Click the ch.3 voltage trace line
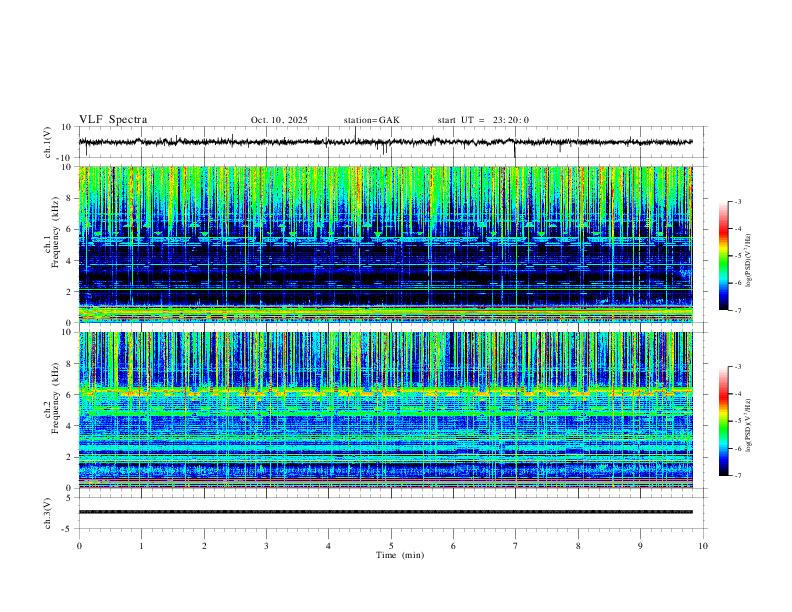792x612 pixels. 385,512
